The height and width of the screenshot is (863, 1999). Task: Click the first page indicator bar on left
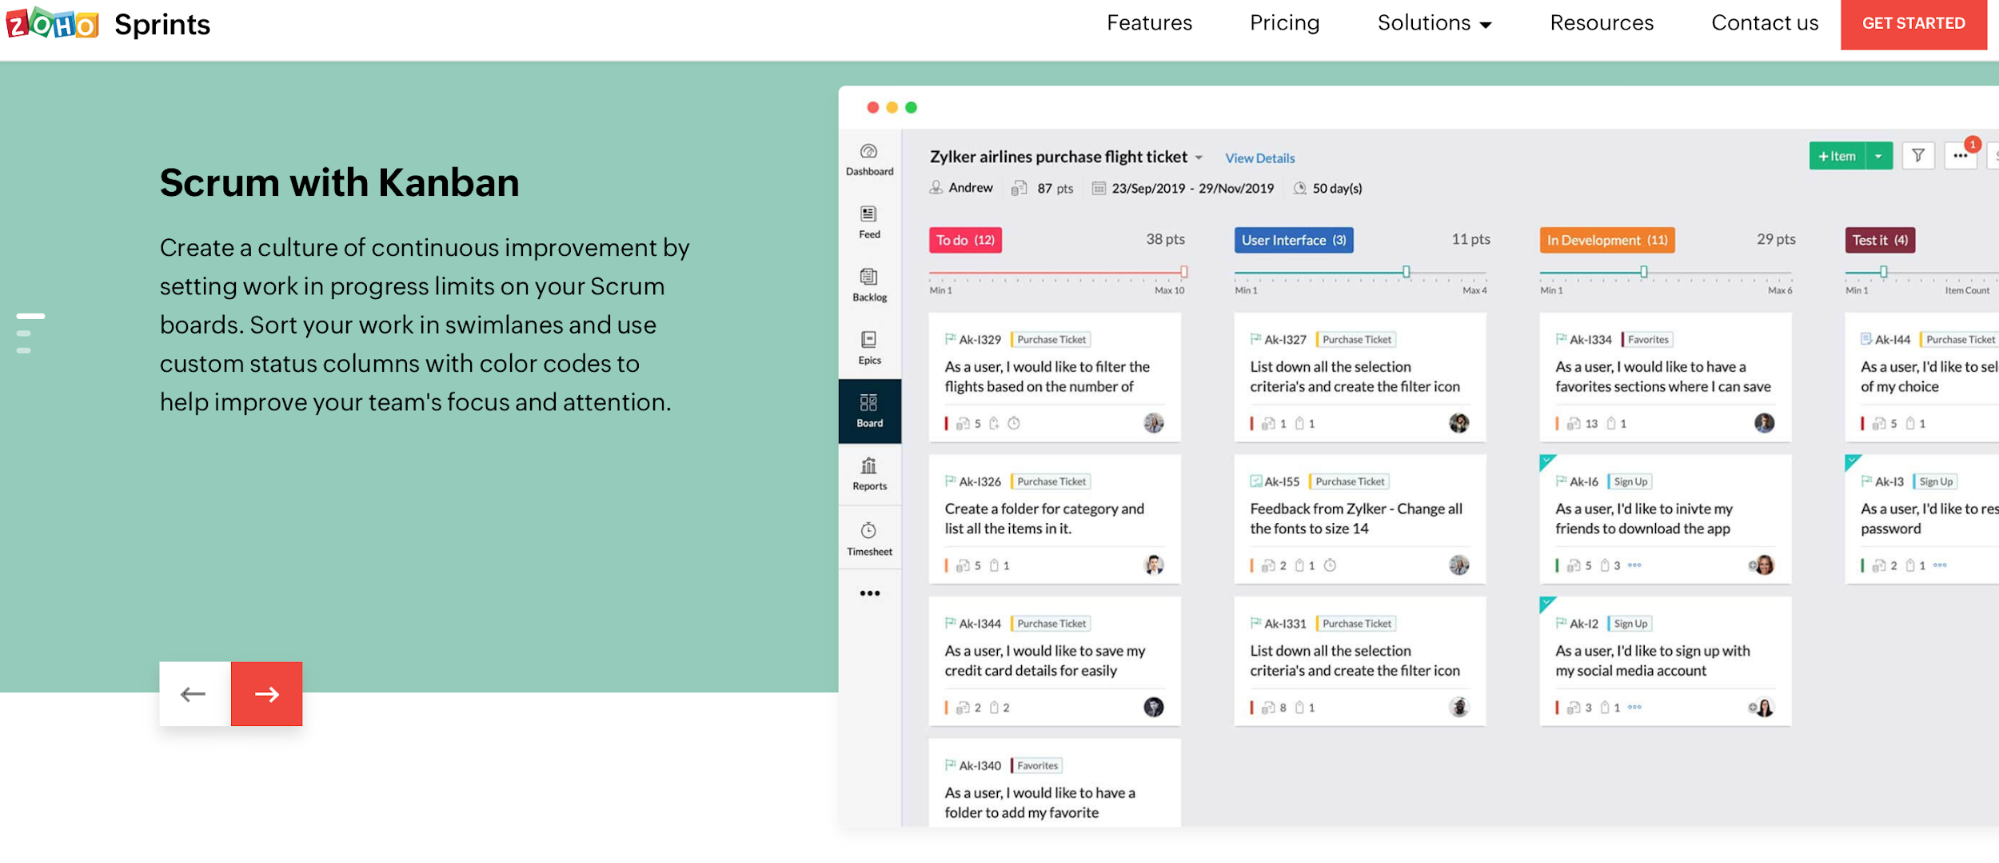[x=31, y=316]
